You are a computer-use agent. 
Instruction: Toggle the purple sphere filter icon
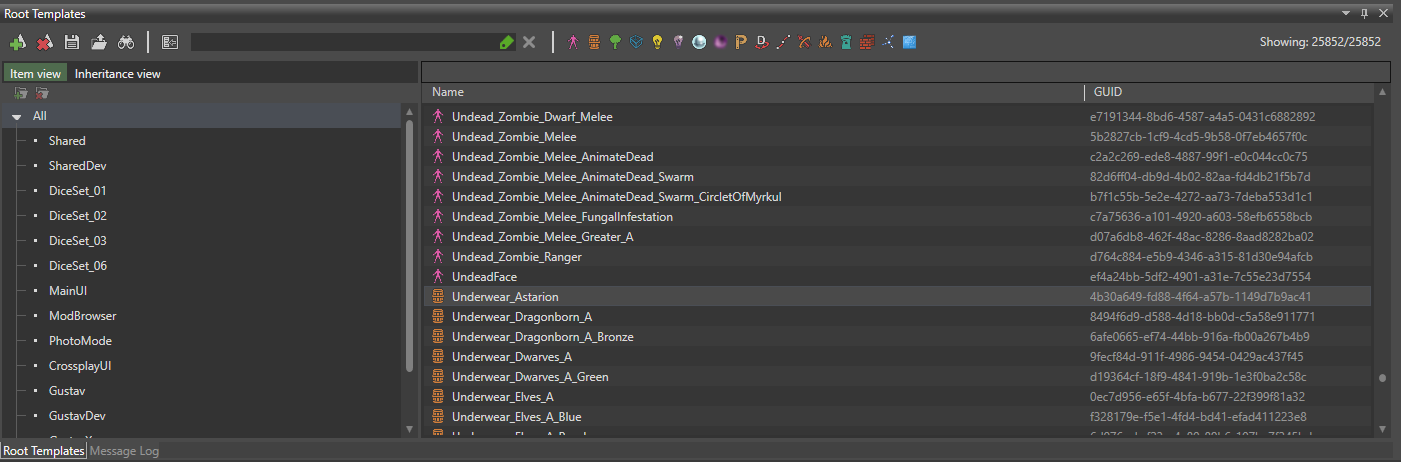720,42
